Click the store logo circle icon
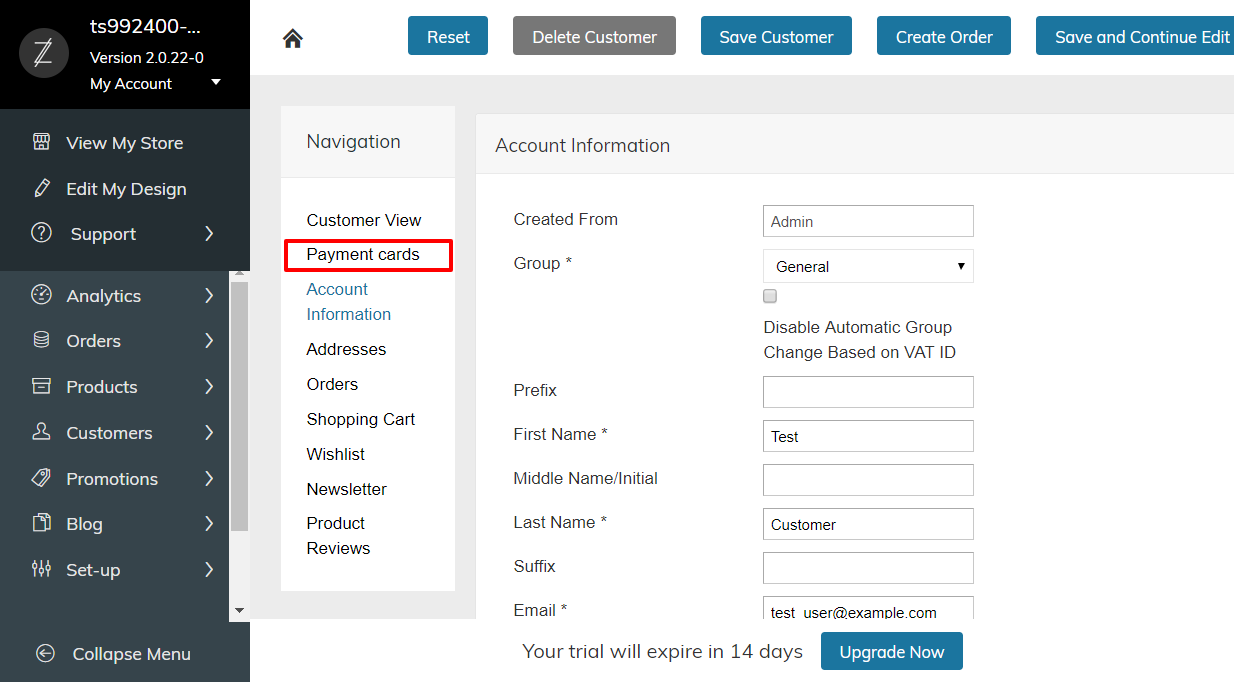 point(44,53)
